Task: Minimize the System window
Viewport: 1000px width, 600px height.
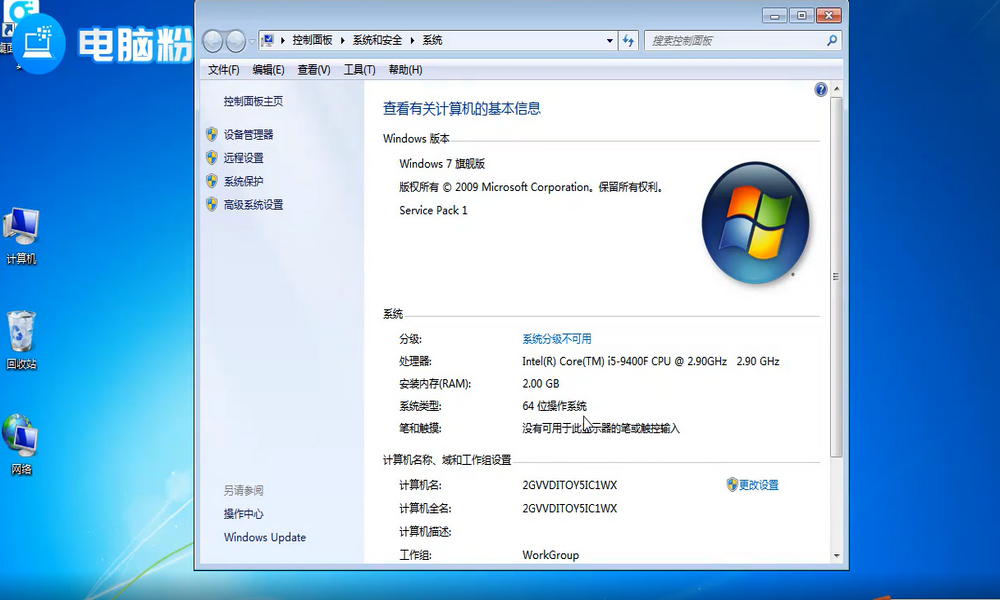Action: click(x=774, y=15)
